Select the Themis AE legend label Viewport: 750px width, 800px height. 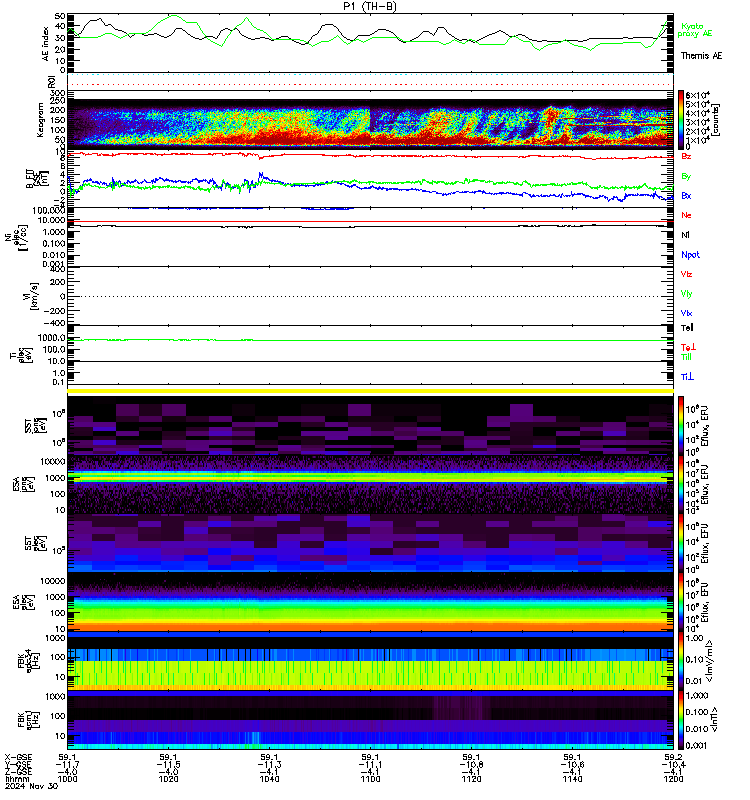(701, 56)
